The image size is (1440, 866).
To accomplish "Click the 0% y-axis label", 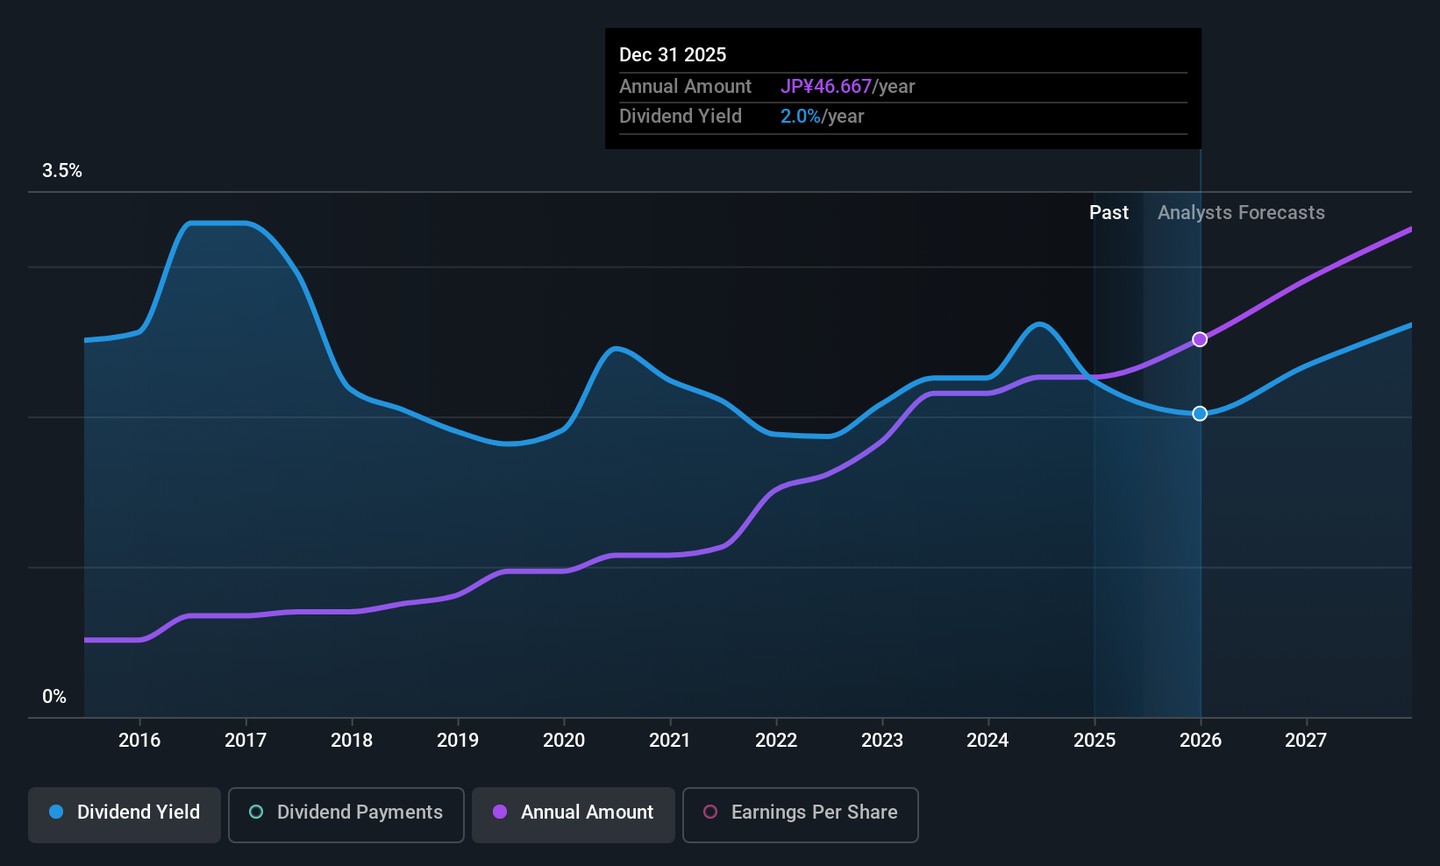I will pyautogui.click(x=54, y=697).
